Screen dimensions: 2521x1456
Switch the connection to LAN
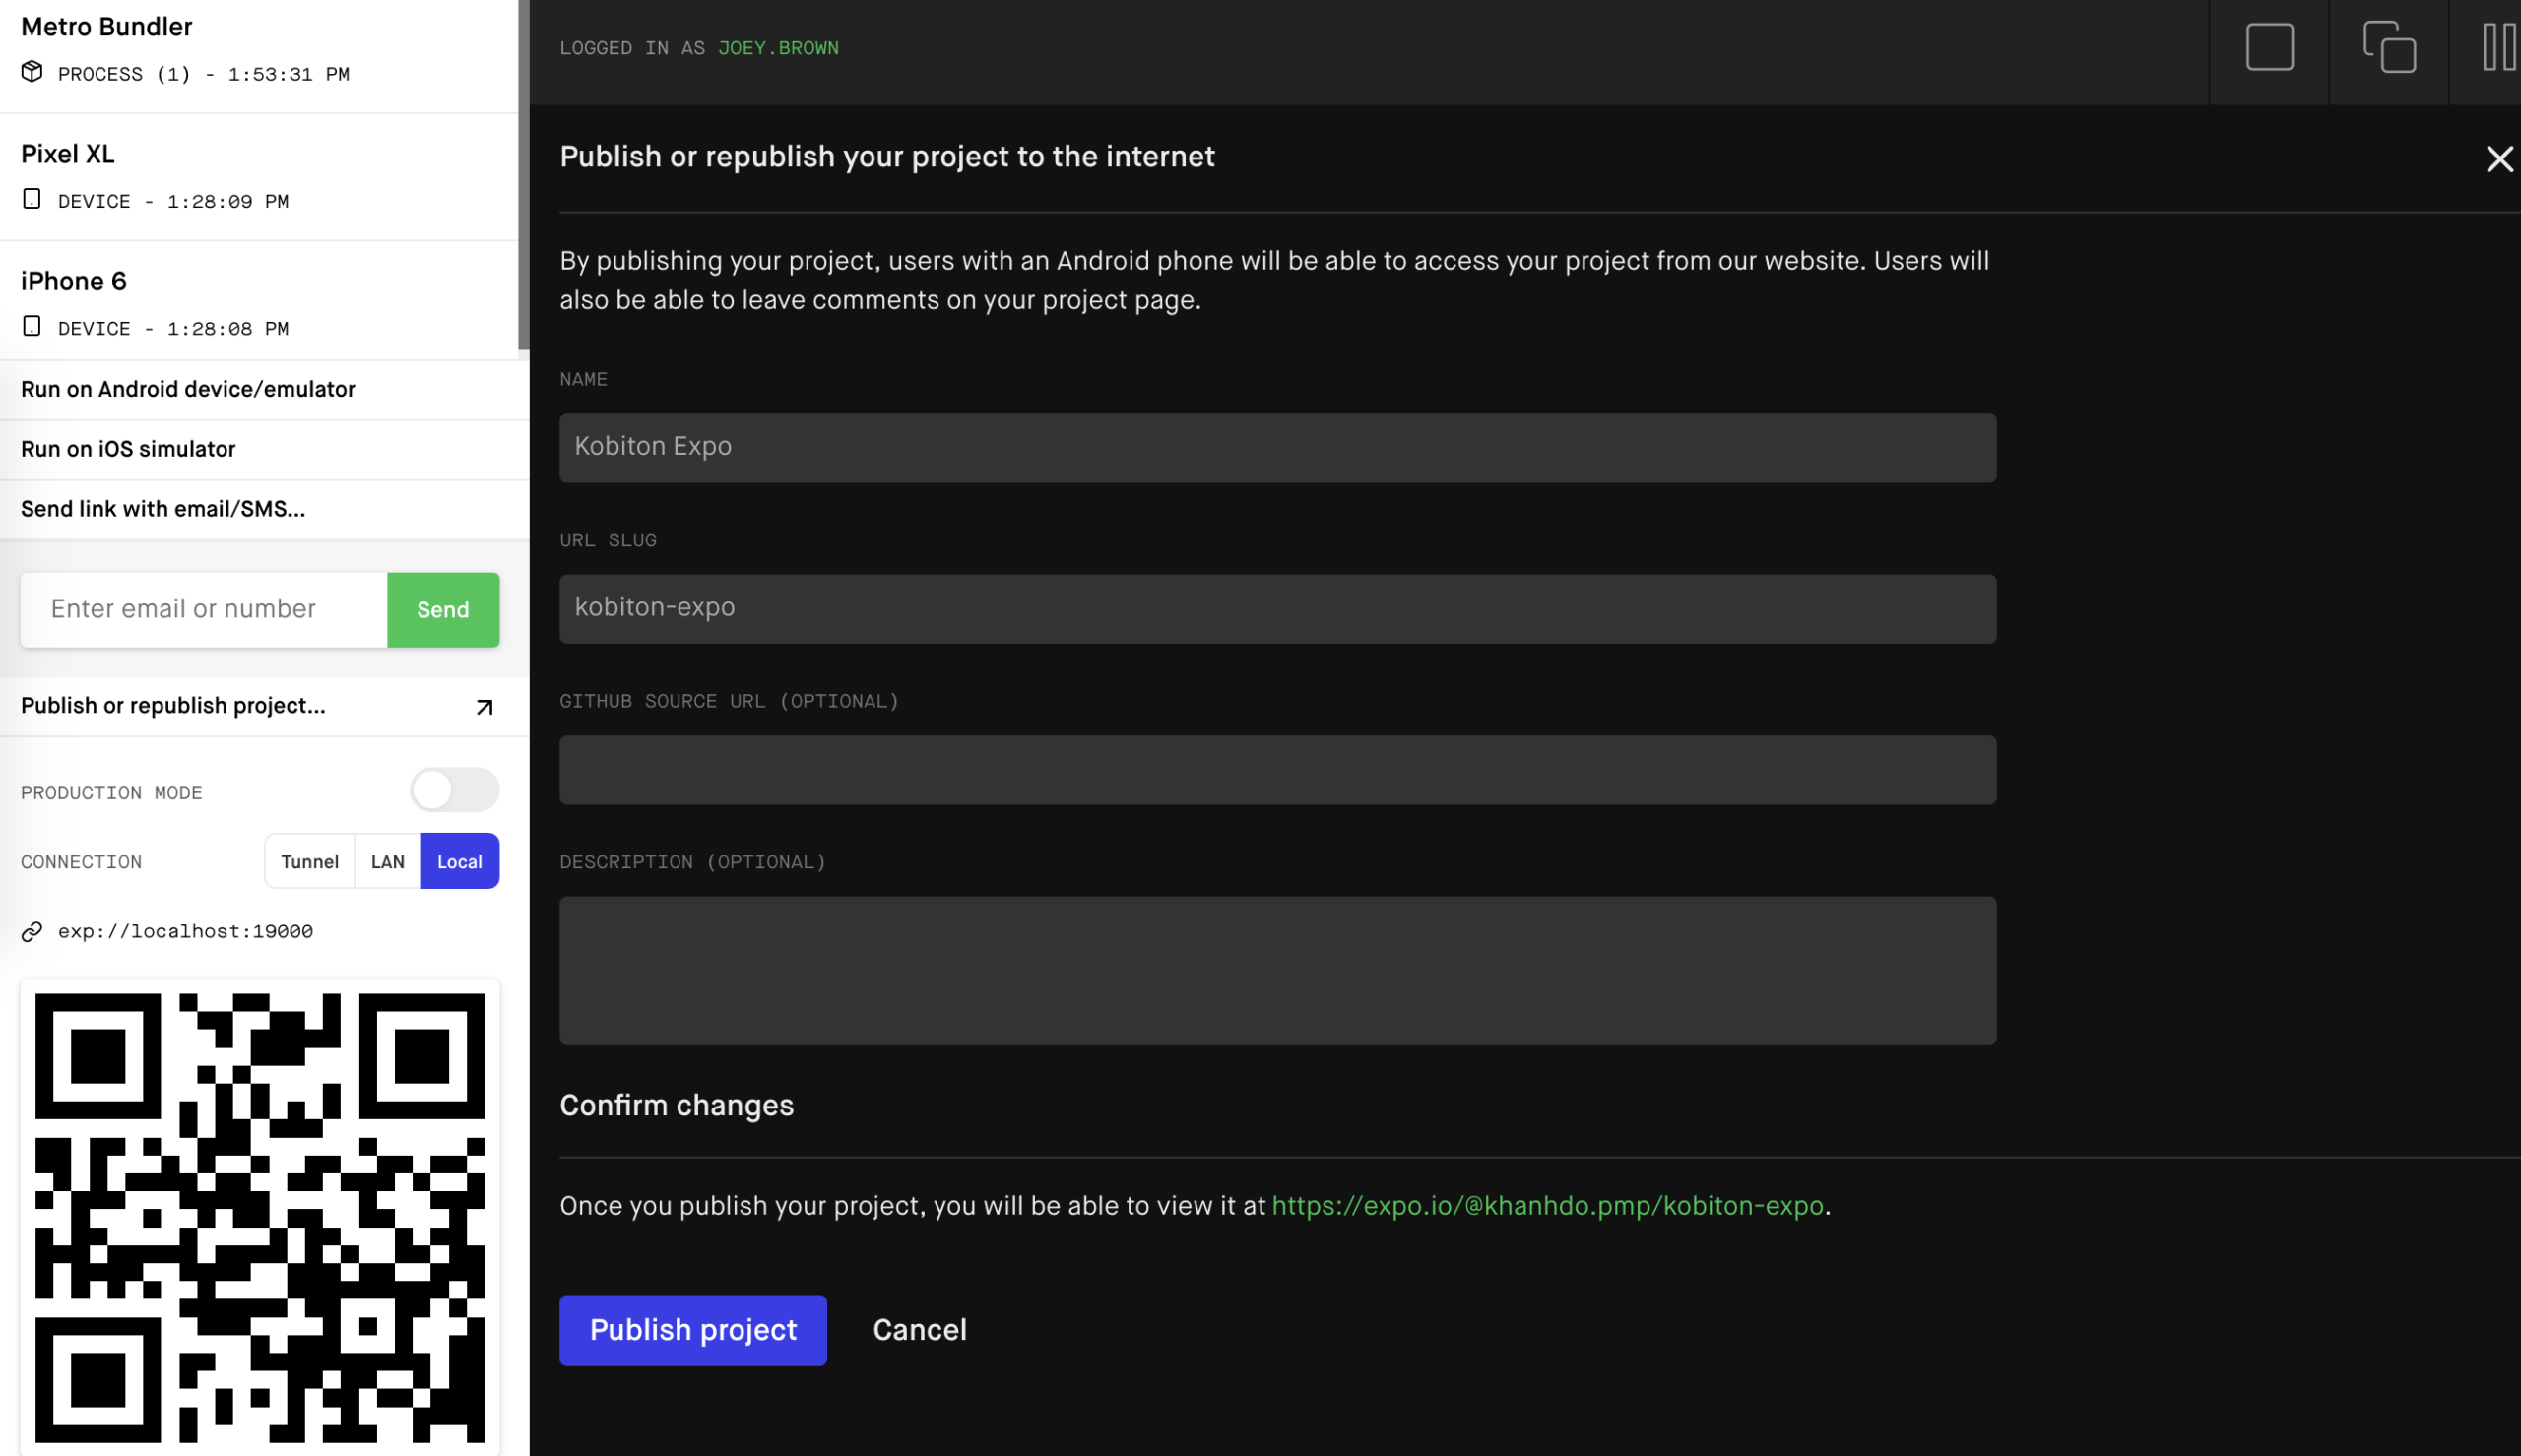[x=388, y=860]
